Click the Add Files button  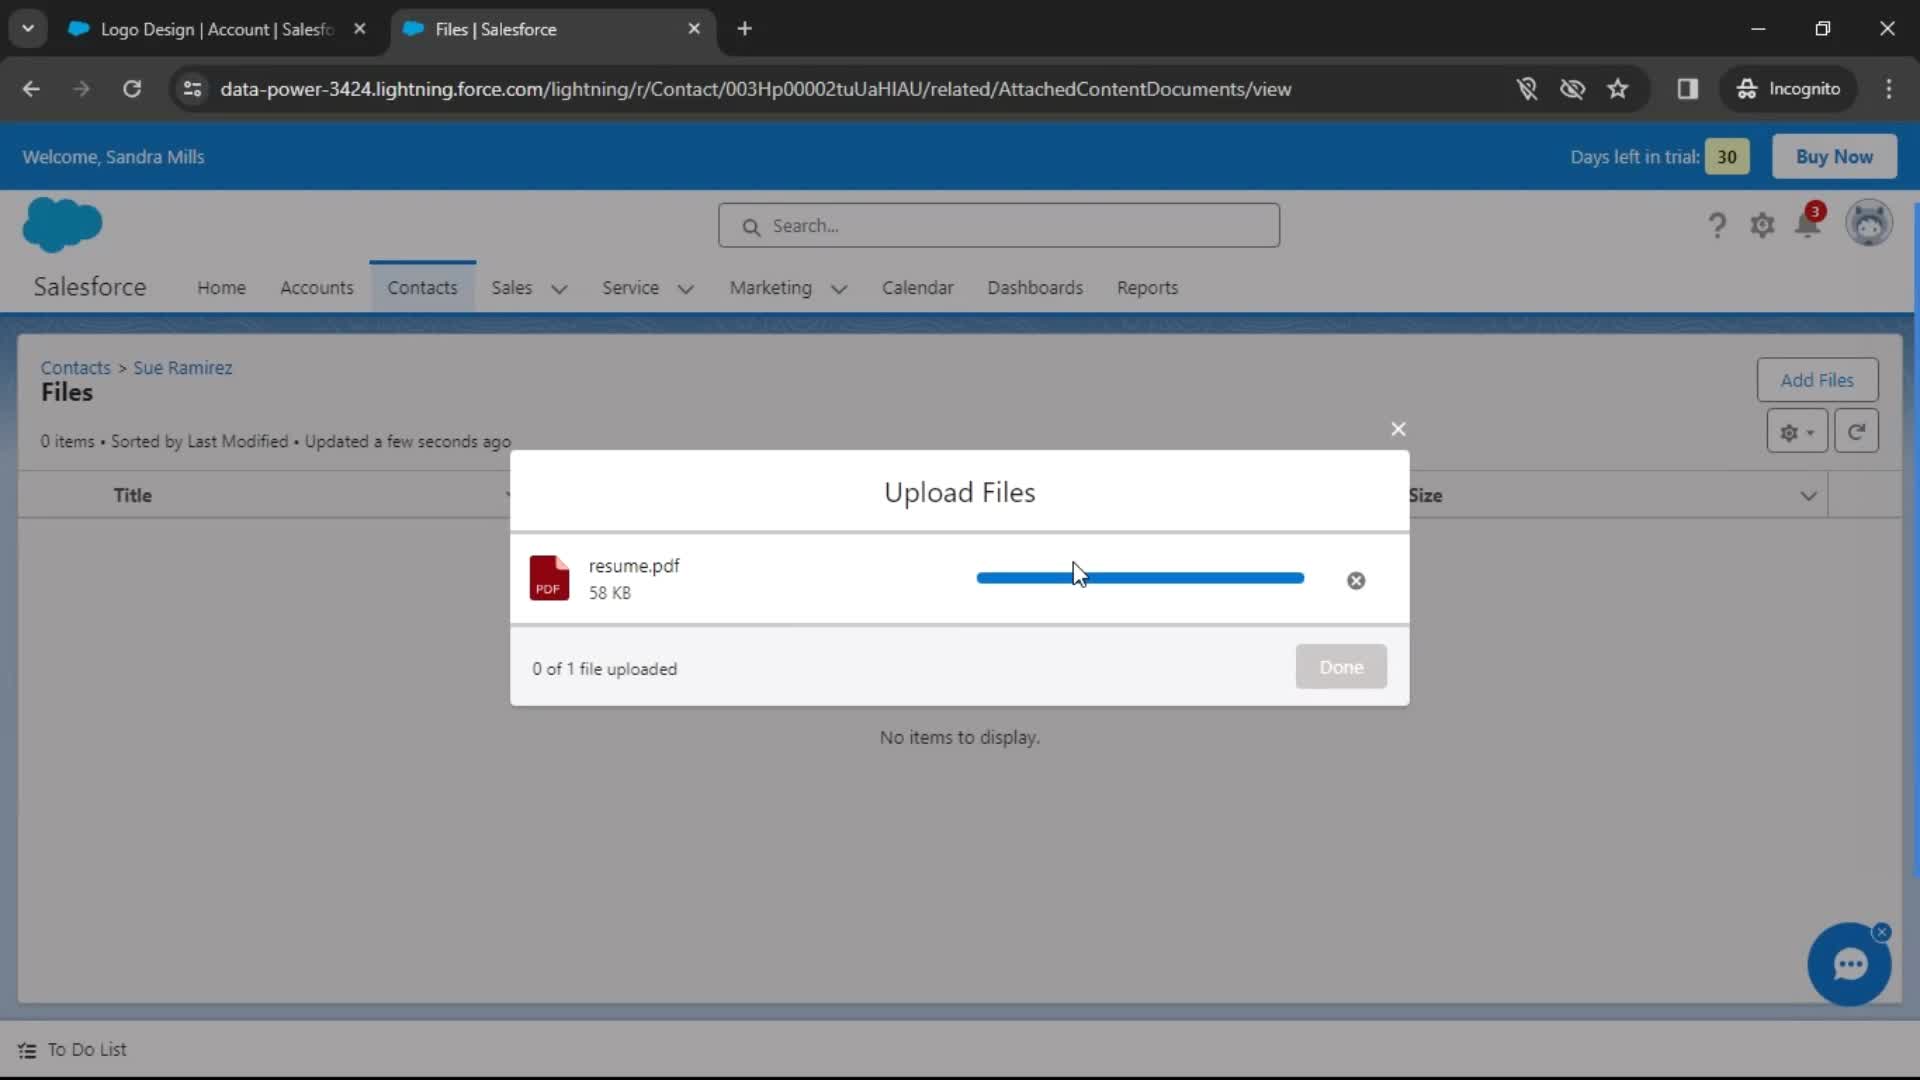tap(1817, 380)
